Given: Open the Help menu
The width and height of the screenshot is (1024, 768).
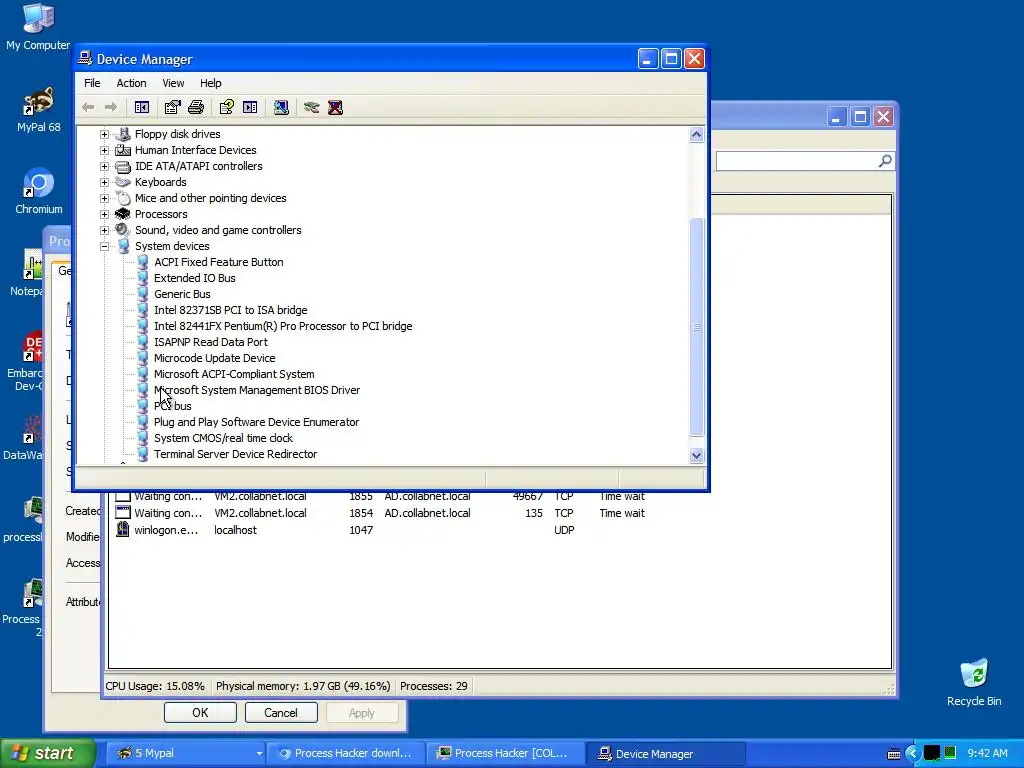Looking at the screenshot, I should tap(210, 83).
